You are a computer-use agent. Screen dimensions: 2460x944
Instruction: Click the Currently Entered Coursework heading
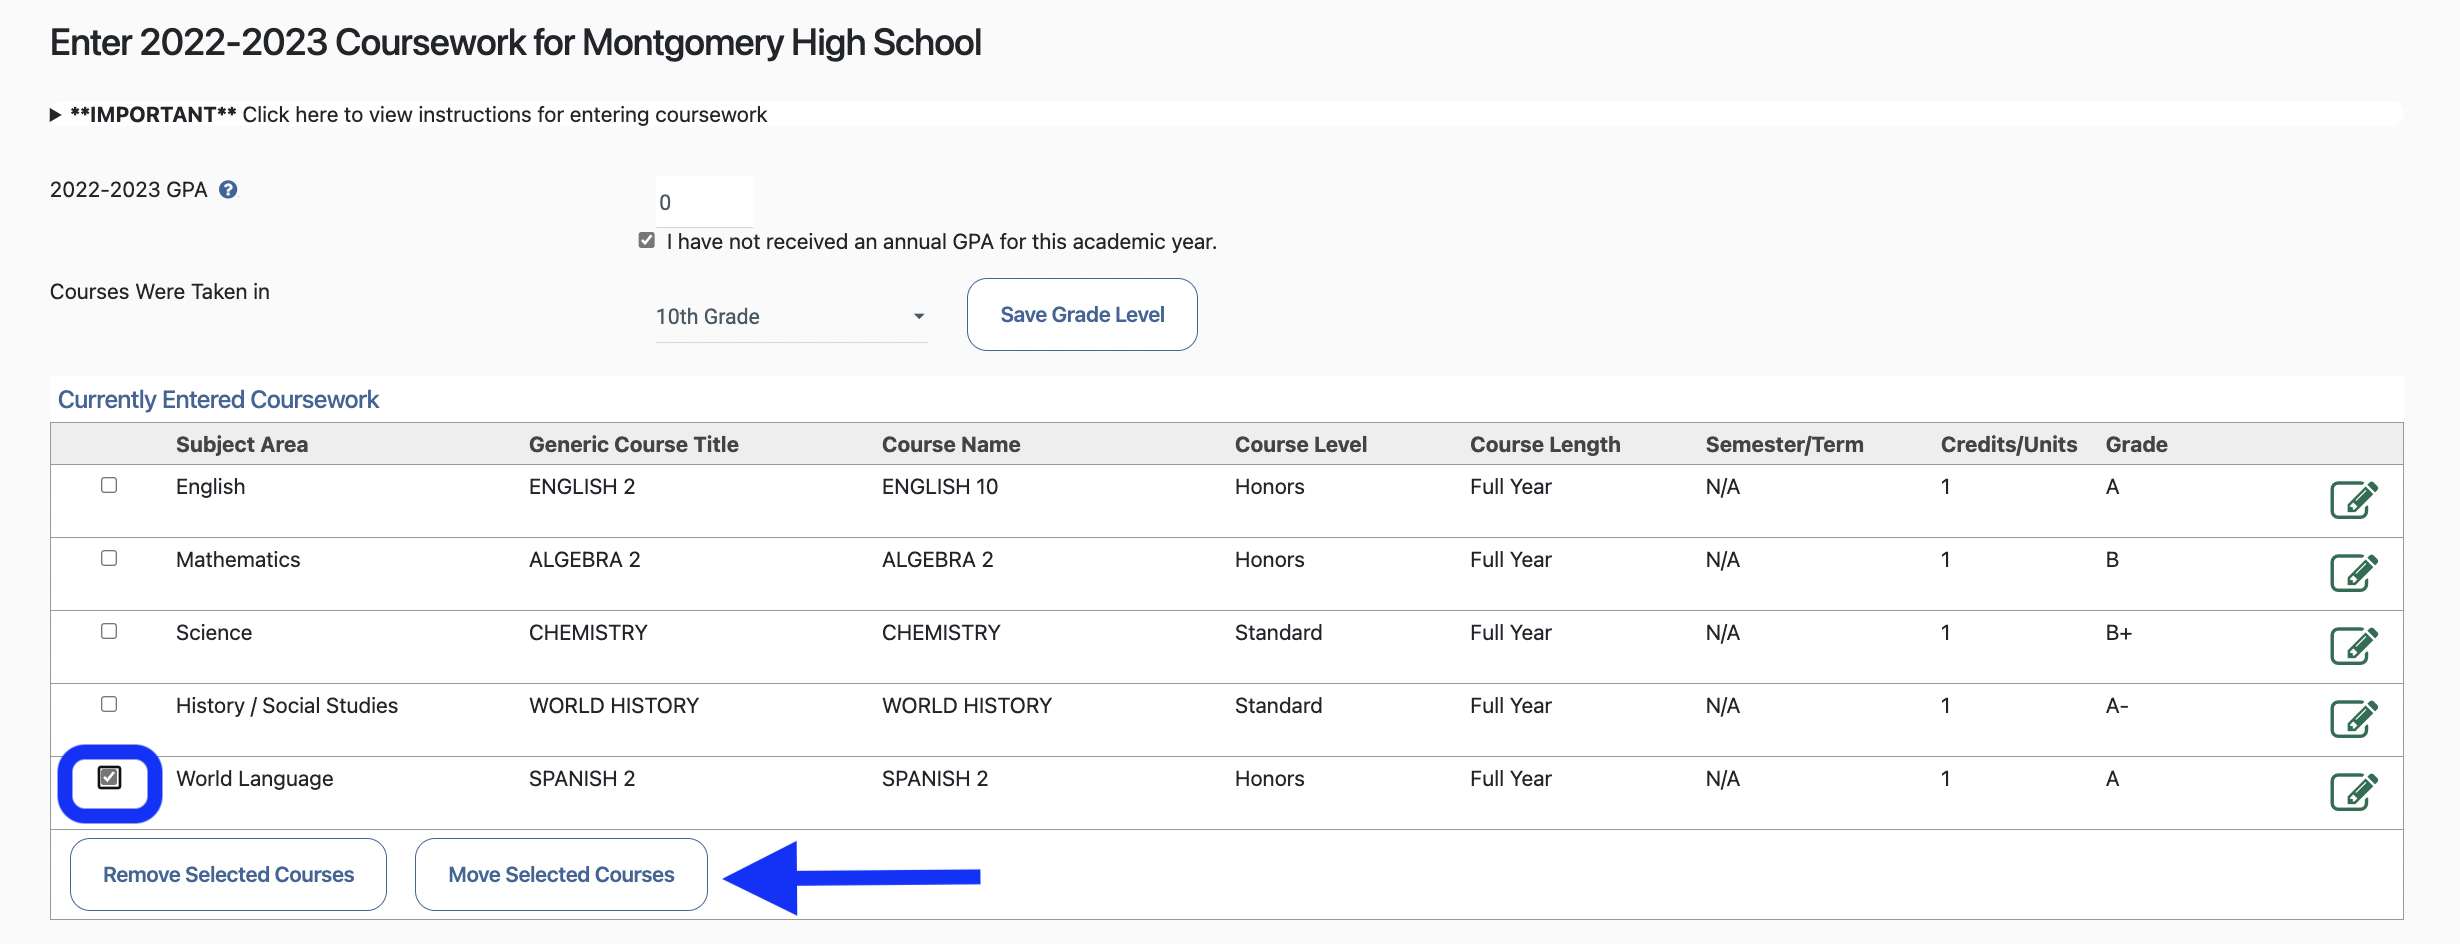(x=218, y=400)
